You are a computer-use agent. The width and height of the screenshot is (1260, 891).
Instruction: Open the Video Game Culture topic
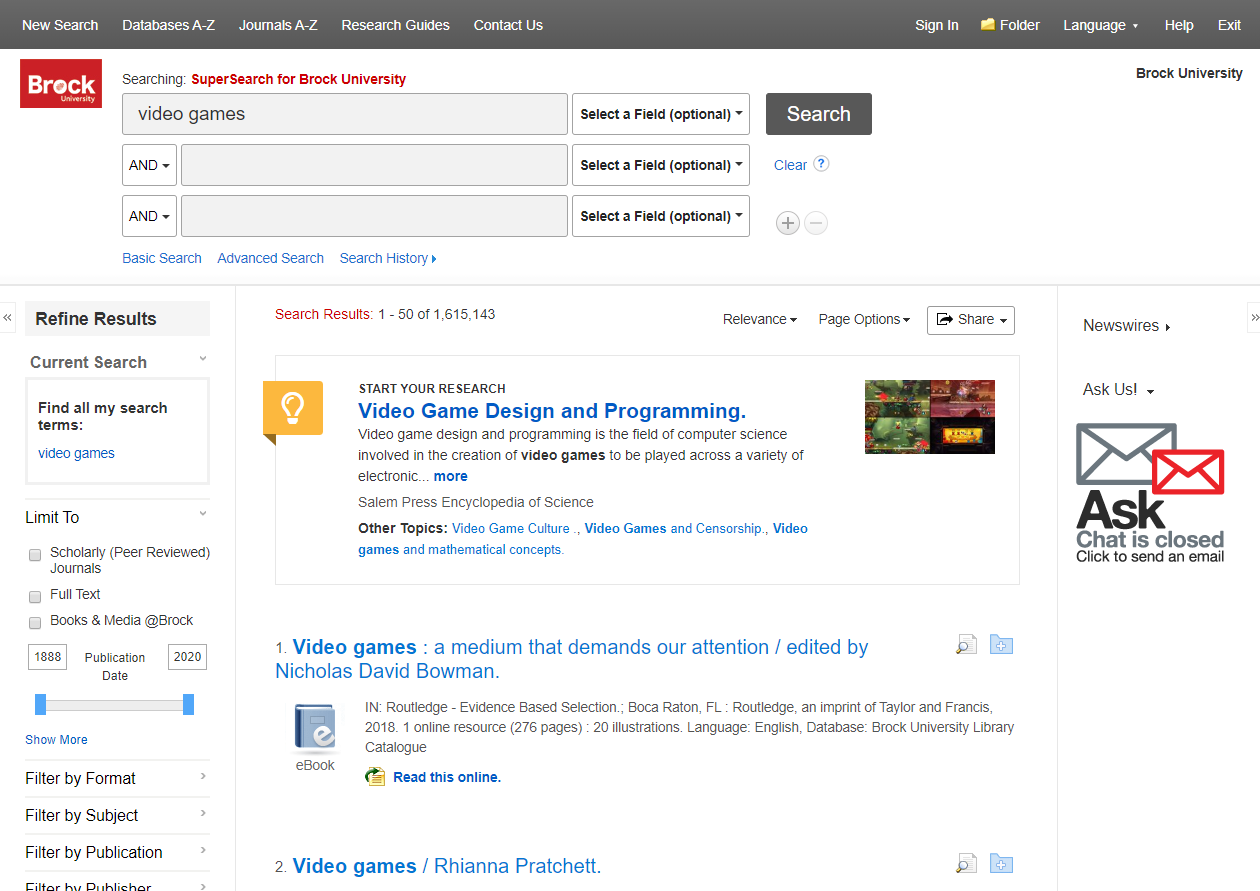(x=511, y=528)
